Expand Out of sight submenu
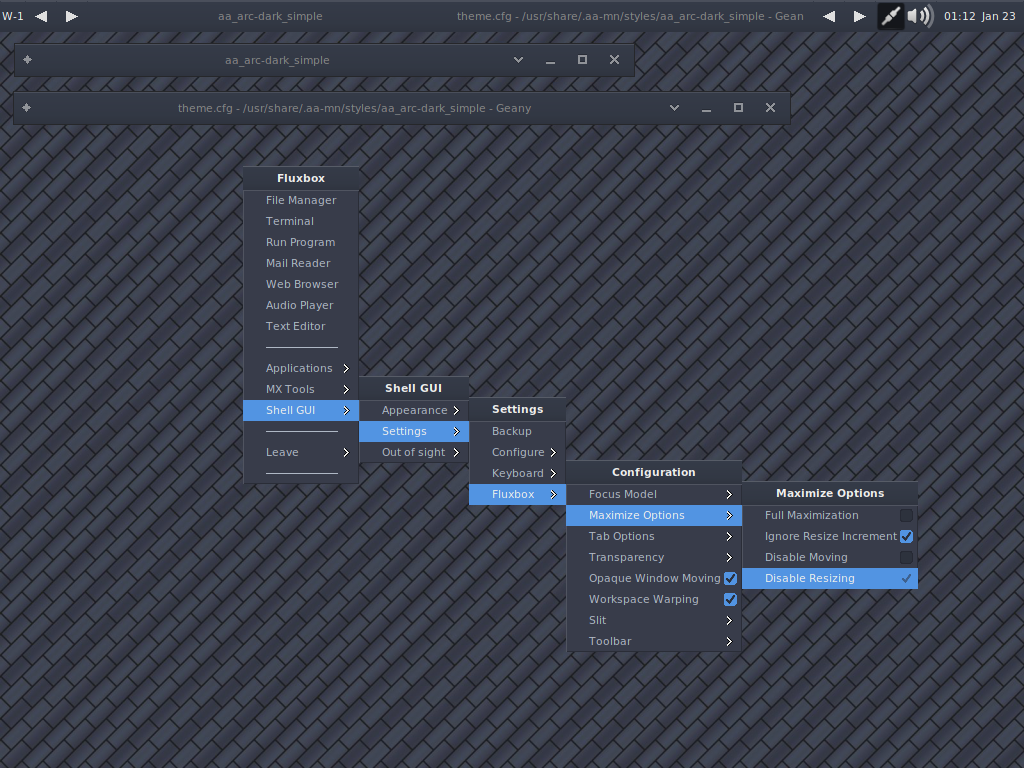The image size is (1024, 768). (414, 452)
